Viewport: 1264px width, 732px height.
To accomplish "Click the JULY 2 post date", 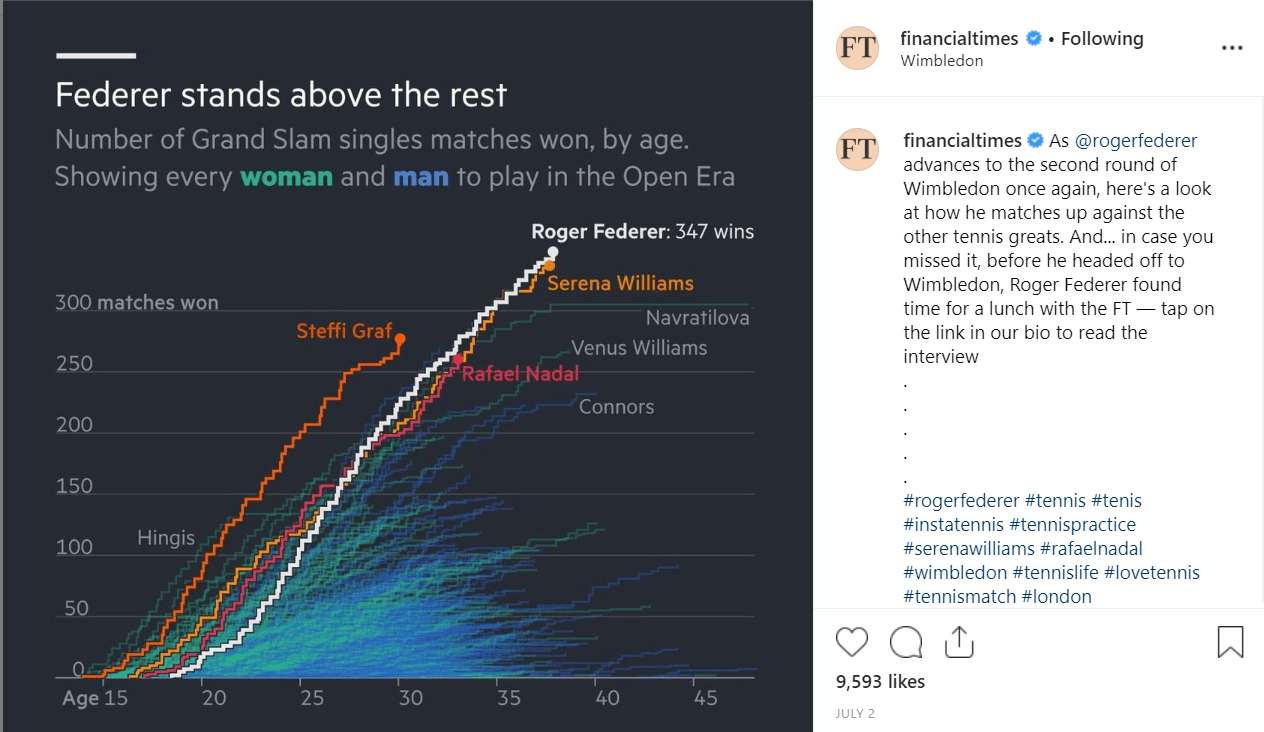I will tap(855, 714).
